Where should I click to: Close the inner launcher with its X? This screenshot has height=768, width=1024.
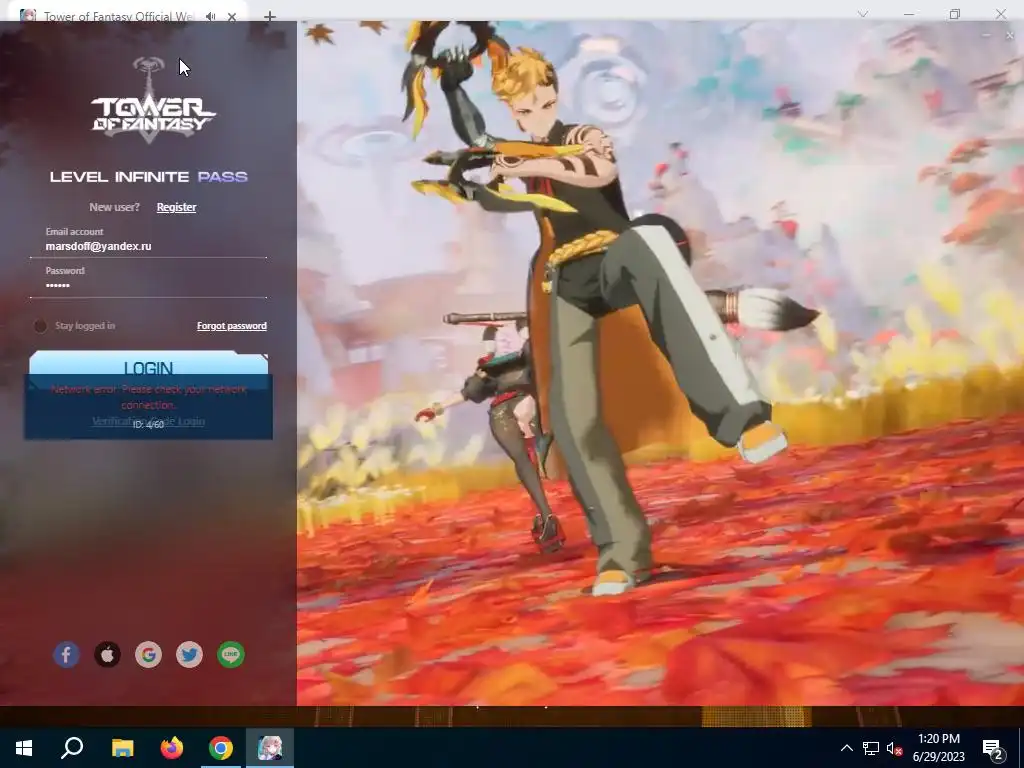click(x=1010, y=35)
